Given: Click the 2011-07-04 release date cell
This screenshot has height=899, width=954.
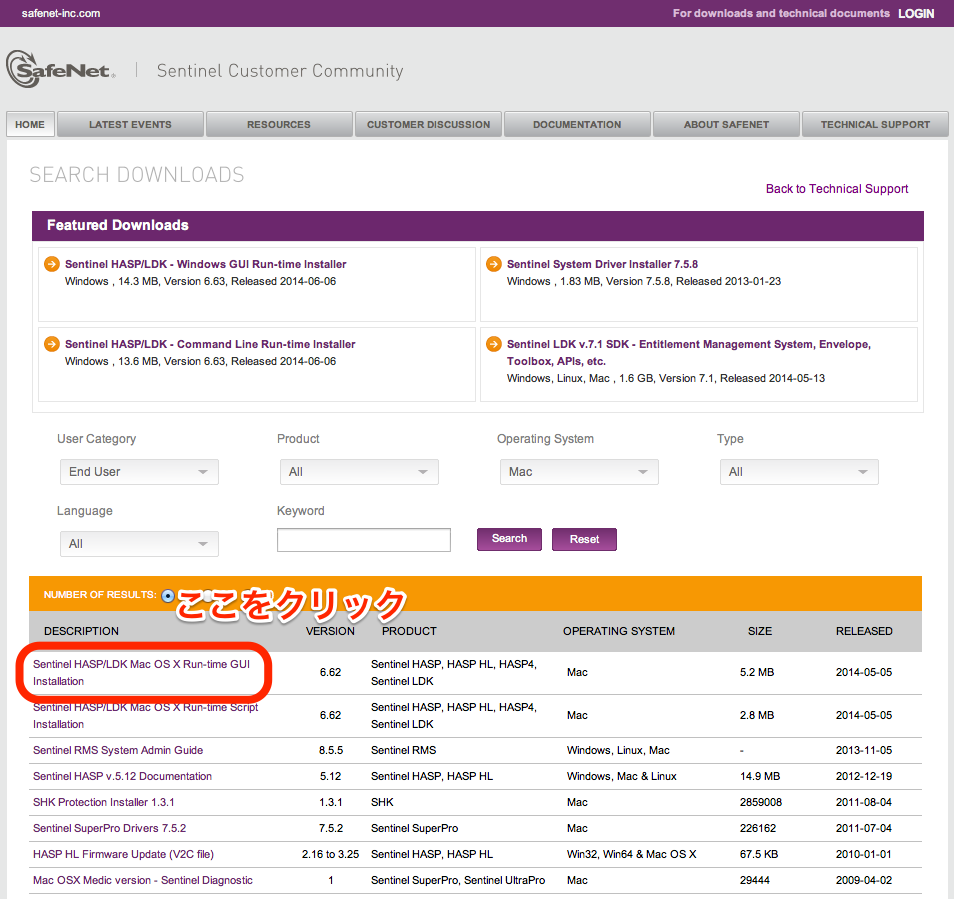Looking at the screenshot, I should click(x=864, y=828).
